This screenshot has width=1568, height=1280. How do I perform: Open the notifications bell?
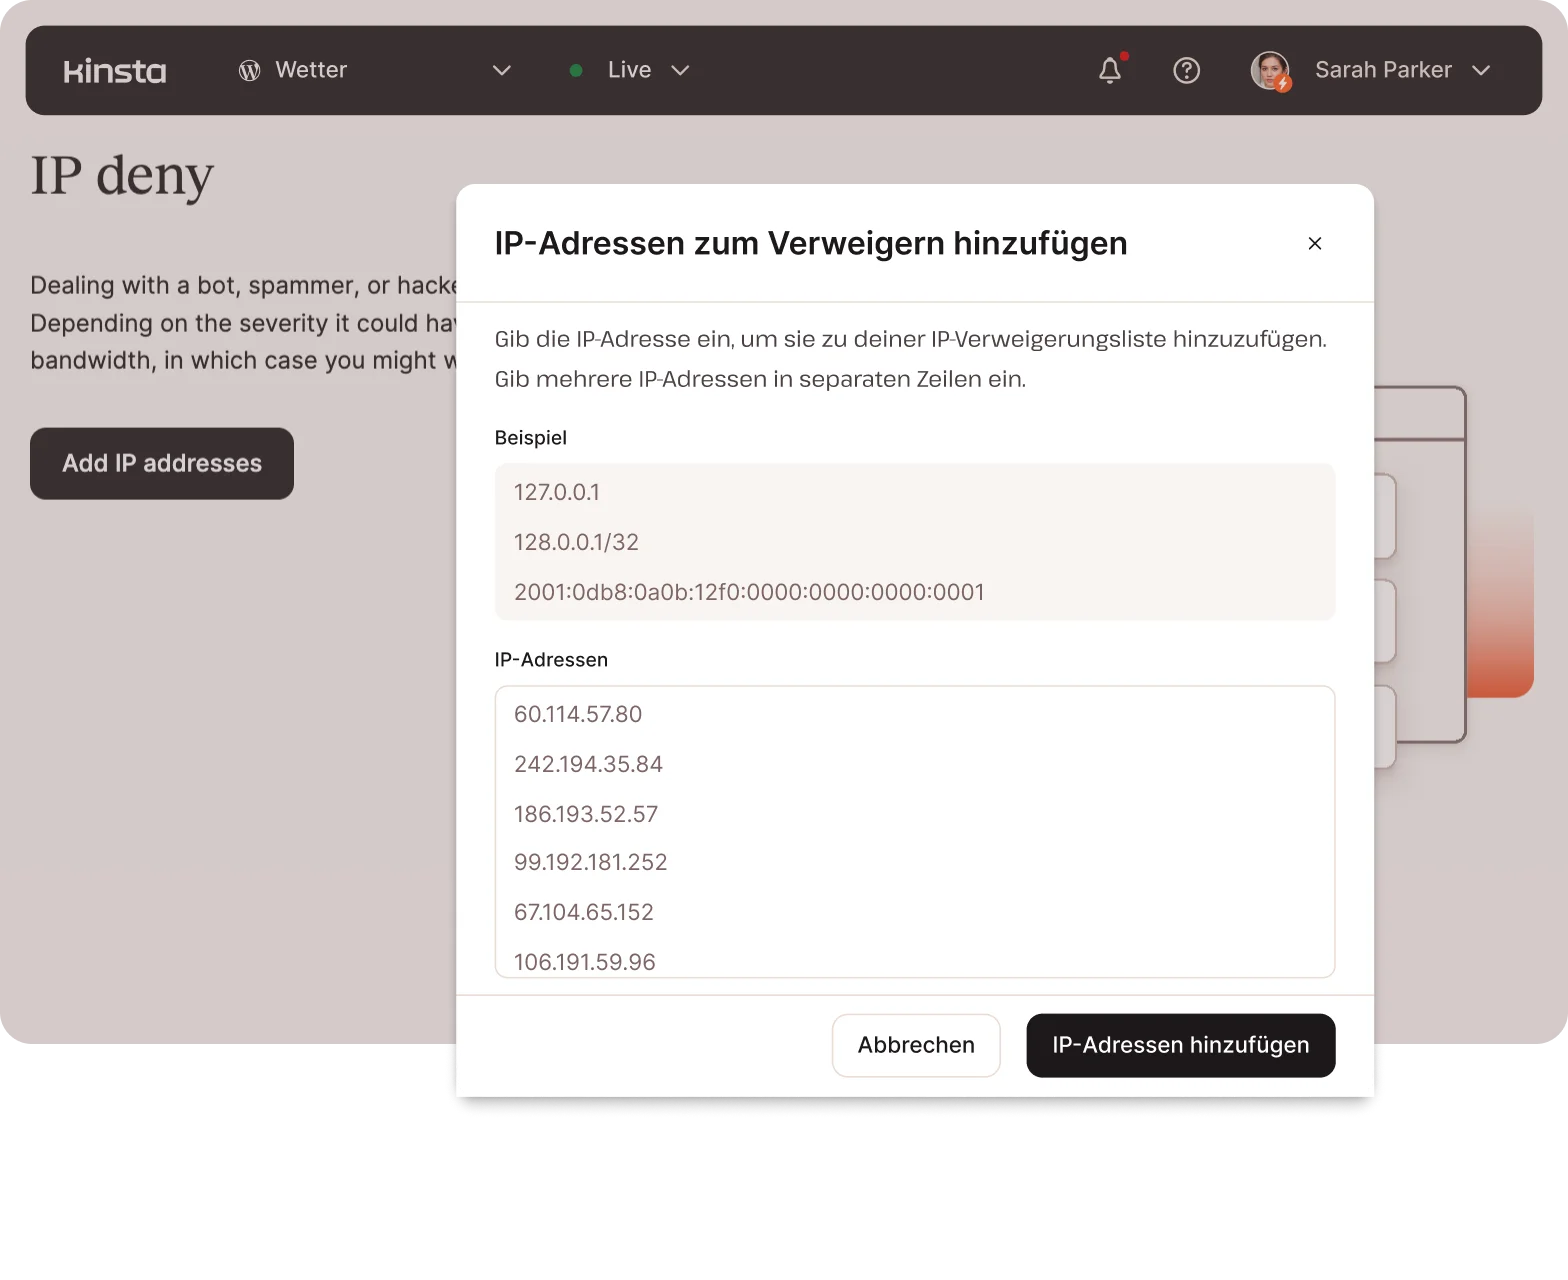click(1110, 70)
